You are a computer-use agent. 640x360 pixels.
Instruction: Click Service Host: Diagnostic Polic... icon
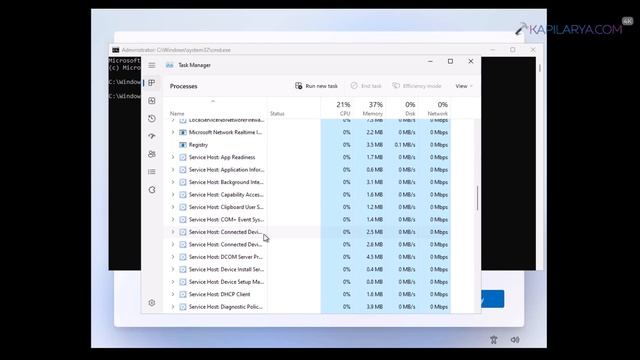tap(183, 307)
